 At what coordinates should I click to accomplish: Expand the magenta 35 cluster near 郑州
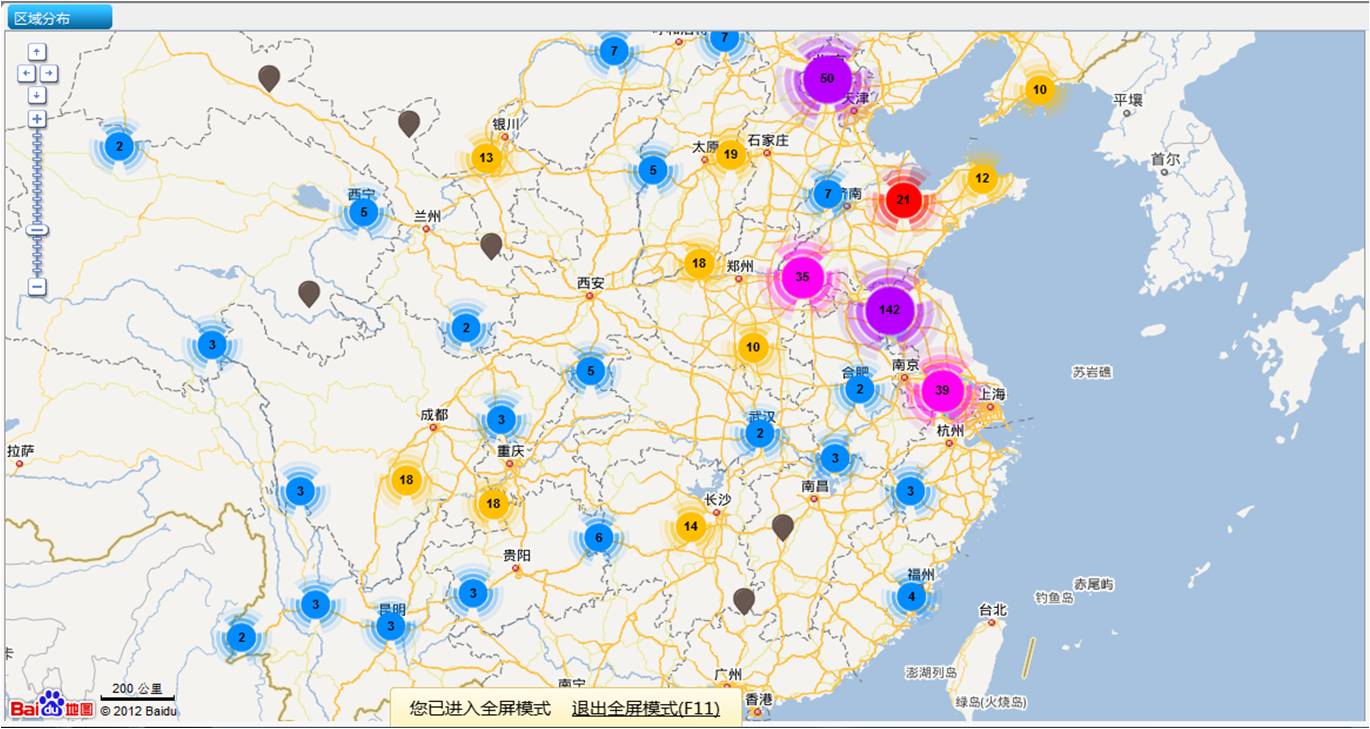tap(801, 277)
